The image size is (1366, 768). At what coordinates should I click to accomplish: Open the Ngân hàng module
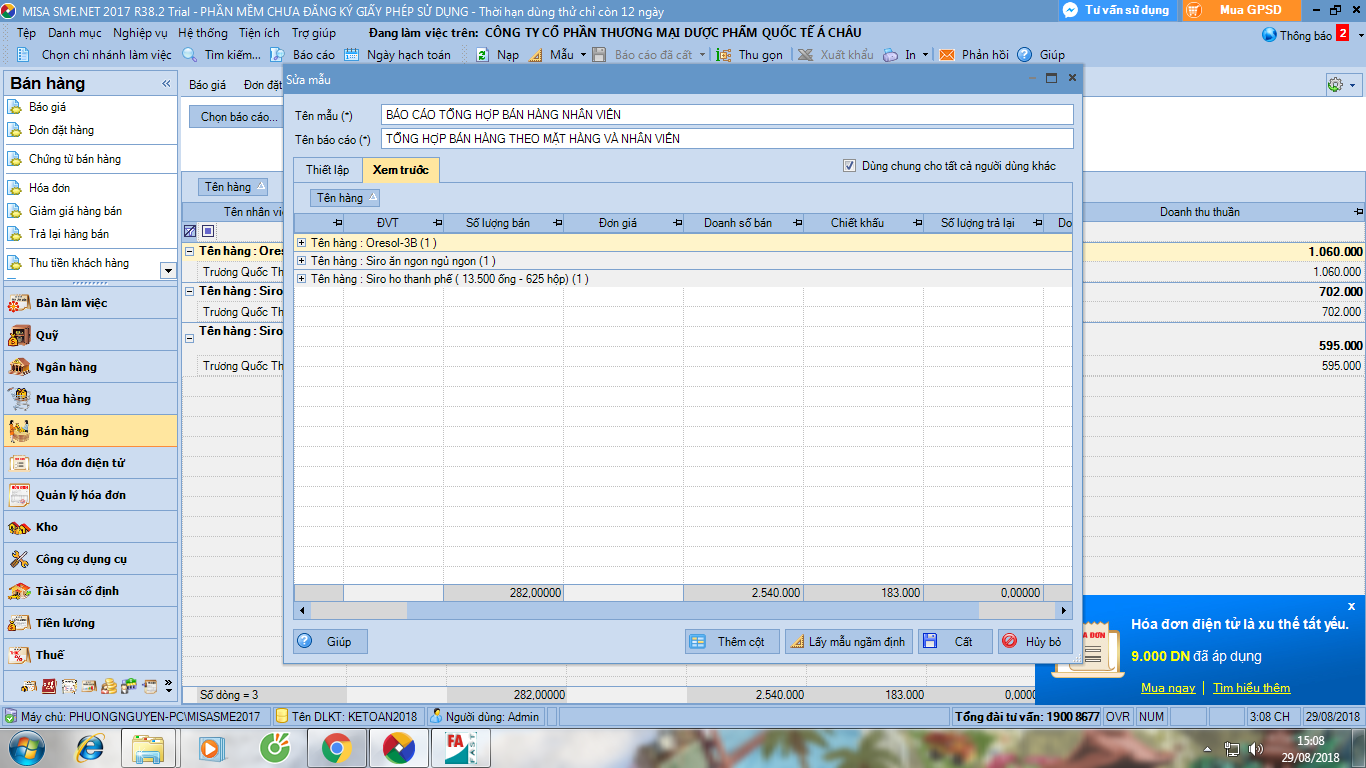pyautogui.click(x=90, y=367)
